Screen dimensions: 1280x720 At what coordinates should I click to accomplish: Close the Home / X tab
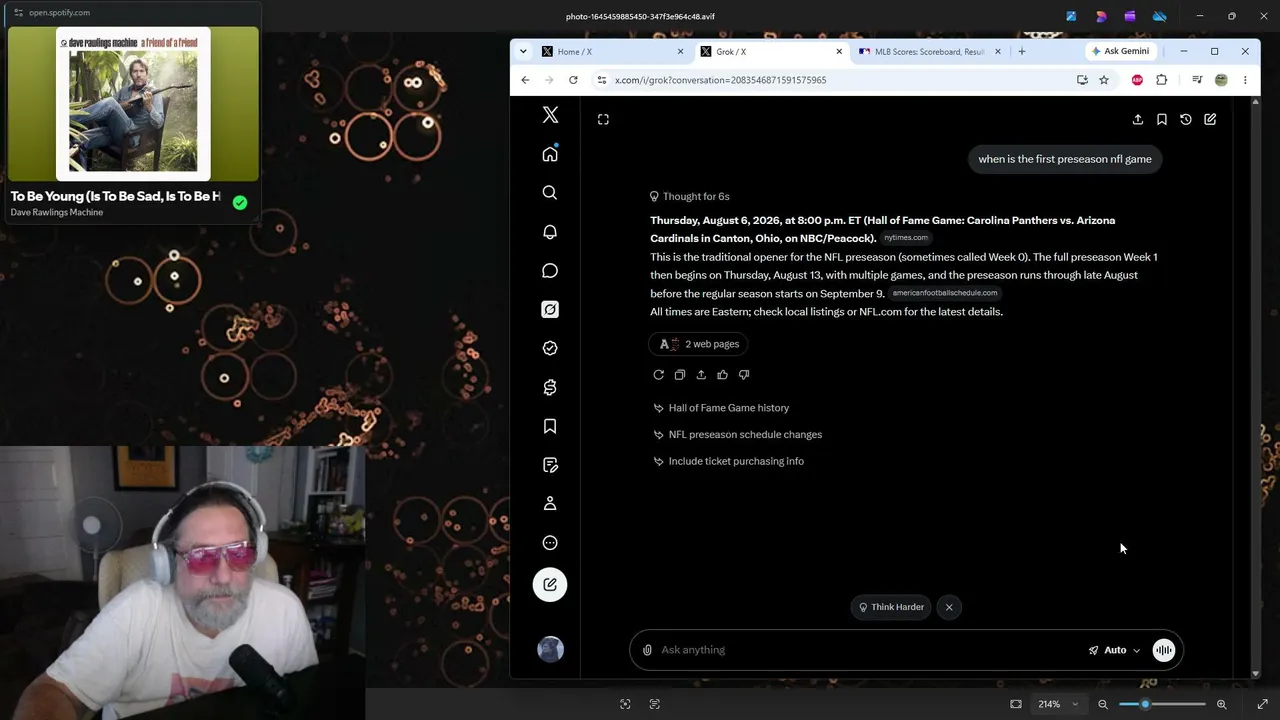pos(681,51)
